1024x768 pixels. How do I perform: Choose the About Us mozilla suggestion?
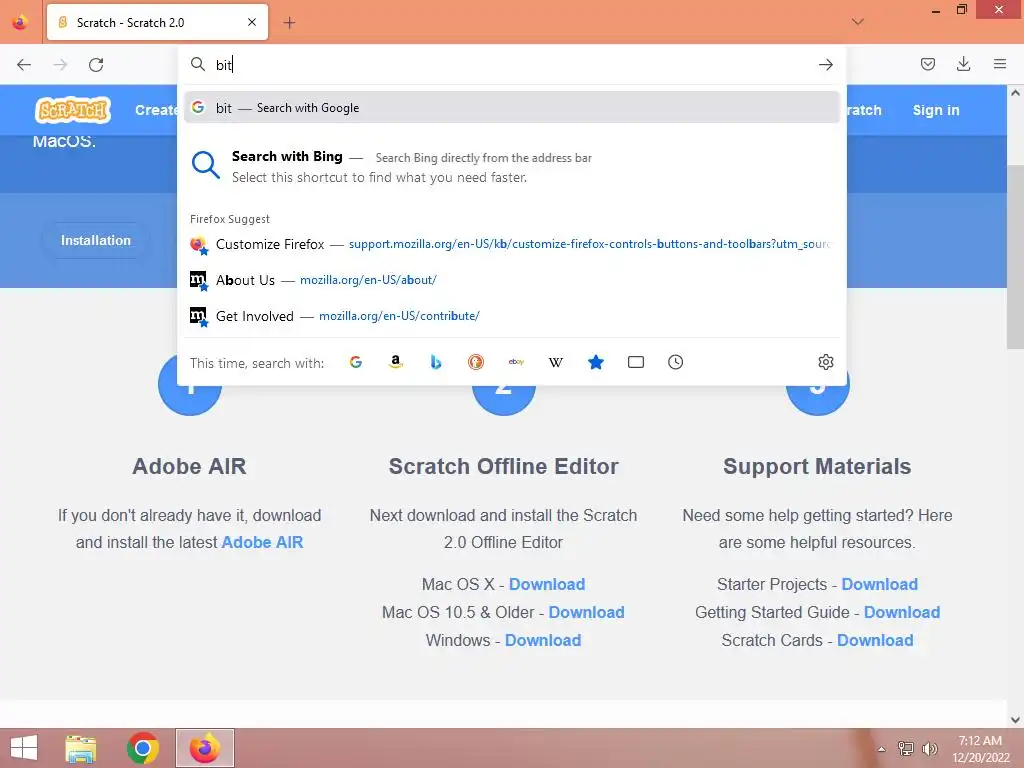pyautogui.click(x=511, y=280)
